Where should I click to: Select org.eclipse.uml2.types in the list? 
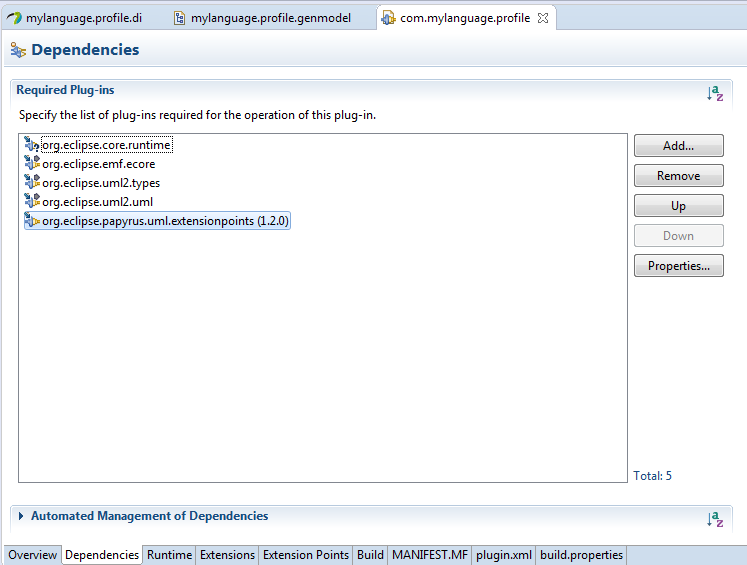click(101, 183)
